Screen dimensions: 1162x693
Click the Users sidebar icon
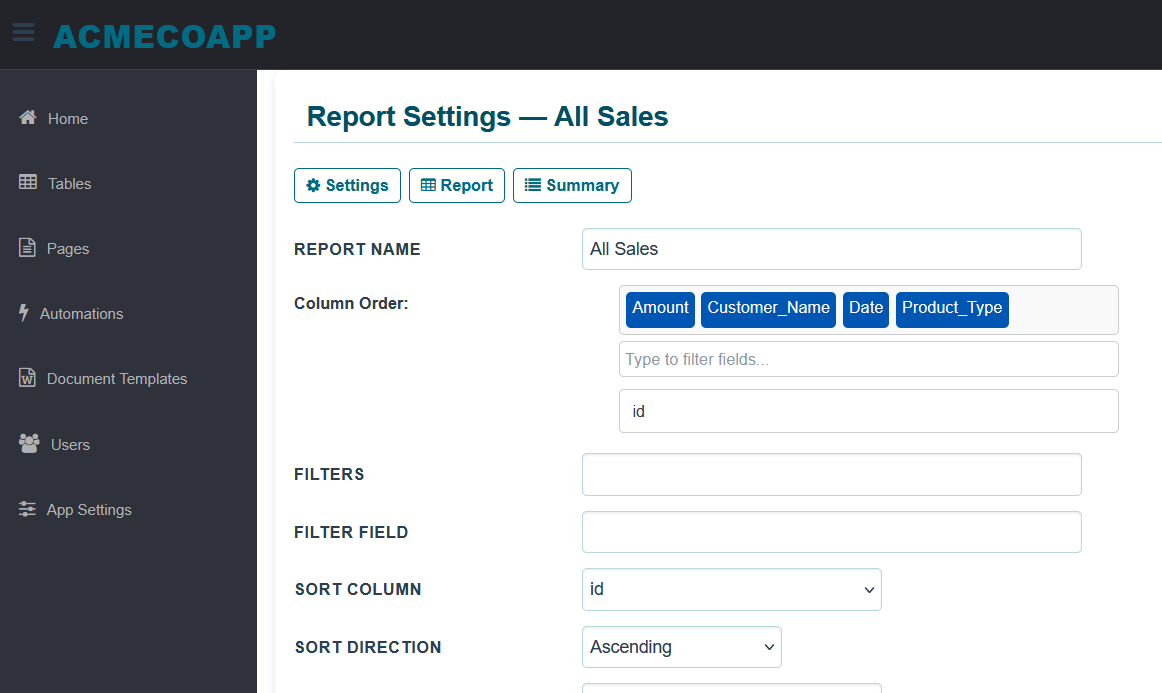pos(27,444)
